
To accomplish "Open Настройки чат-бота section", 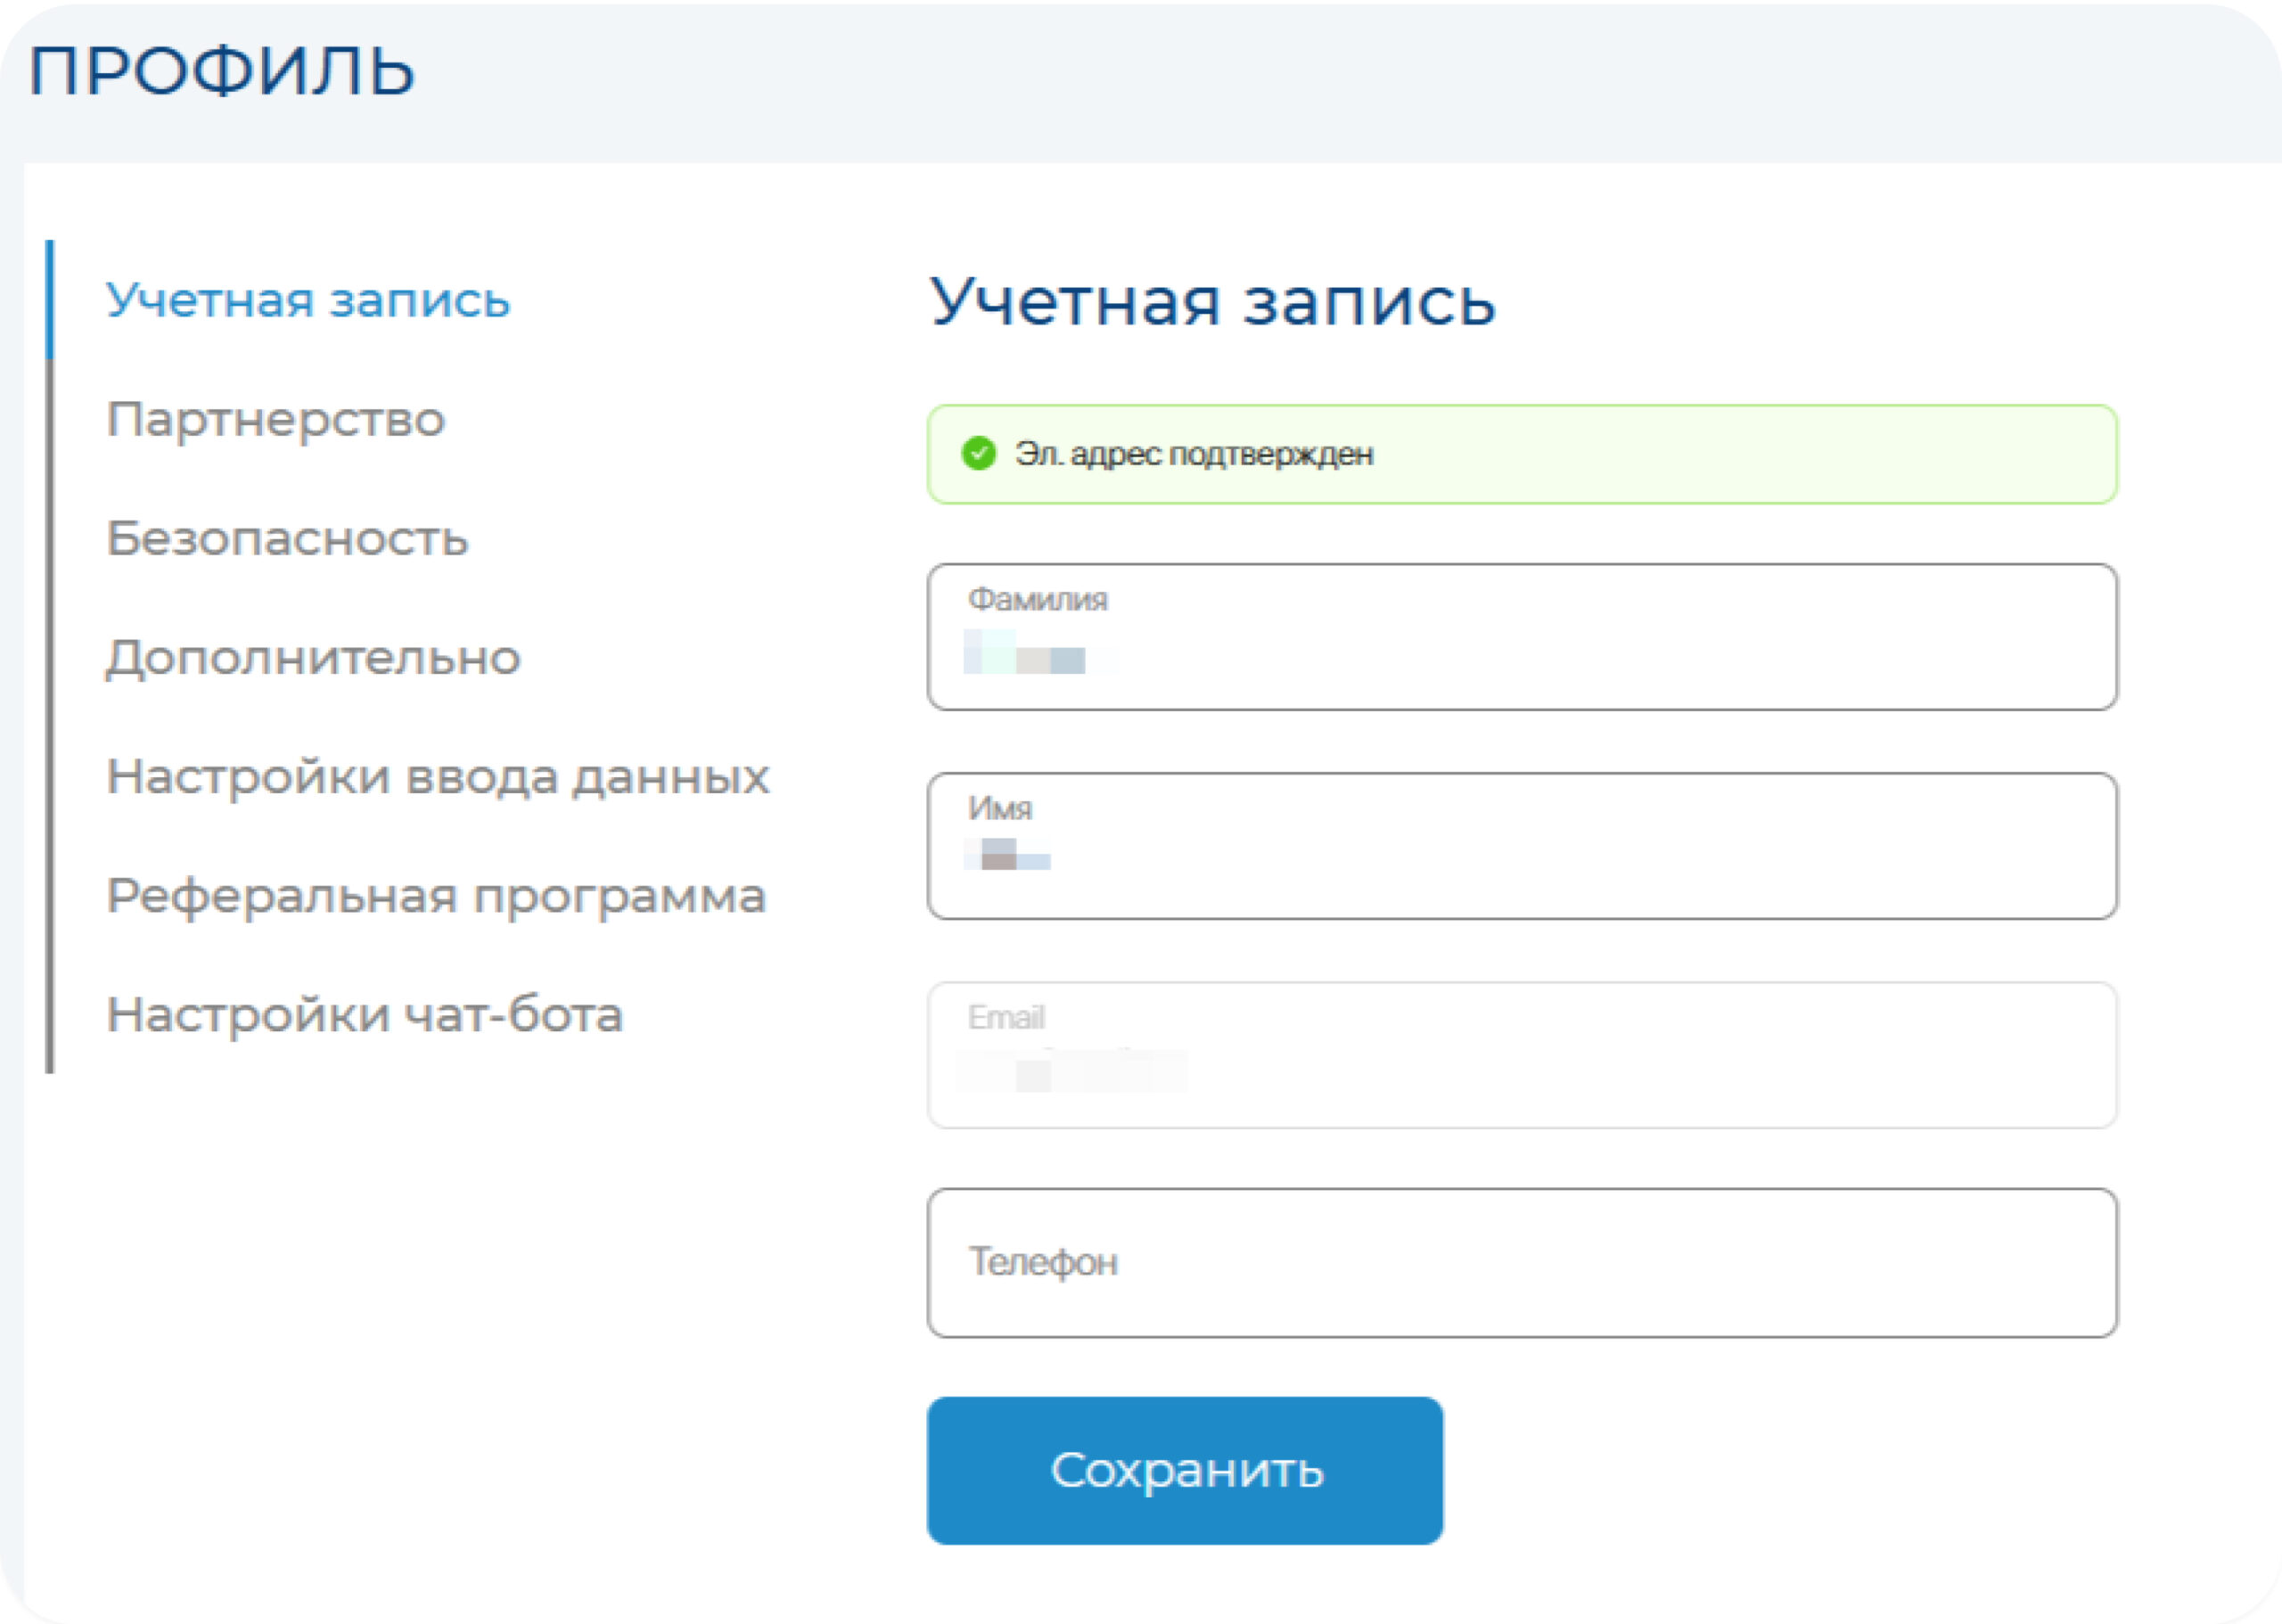I will [x=365, y=1015].
